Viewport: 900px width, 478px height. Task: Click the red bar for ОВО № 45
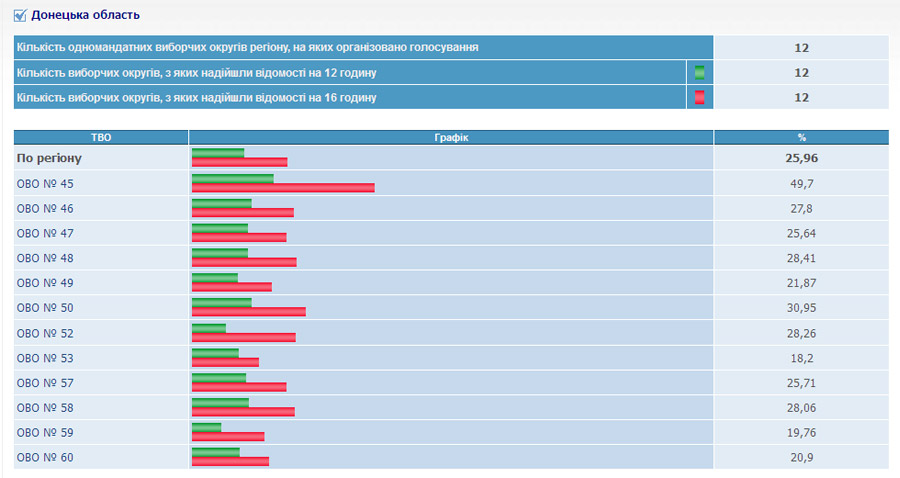pos(282,187)
